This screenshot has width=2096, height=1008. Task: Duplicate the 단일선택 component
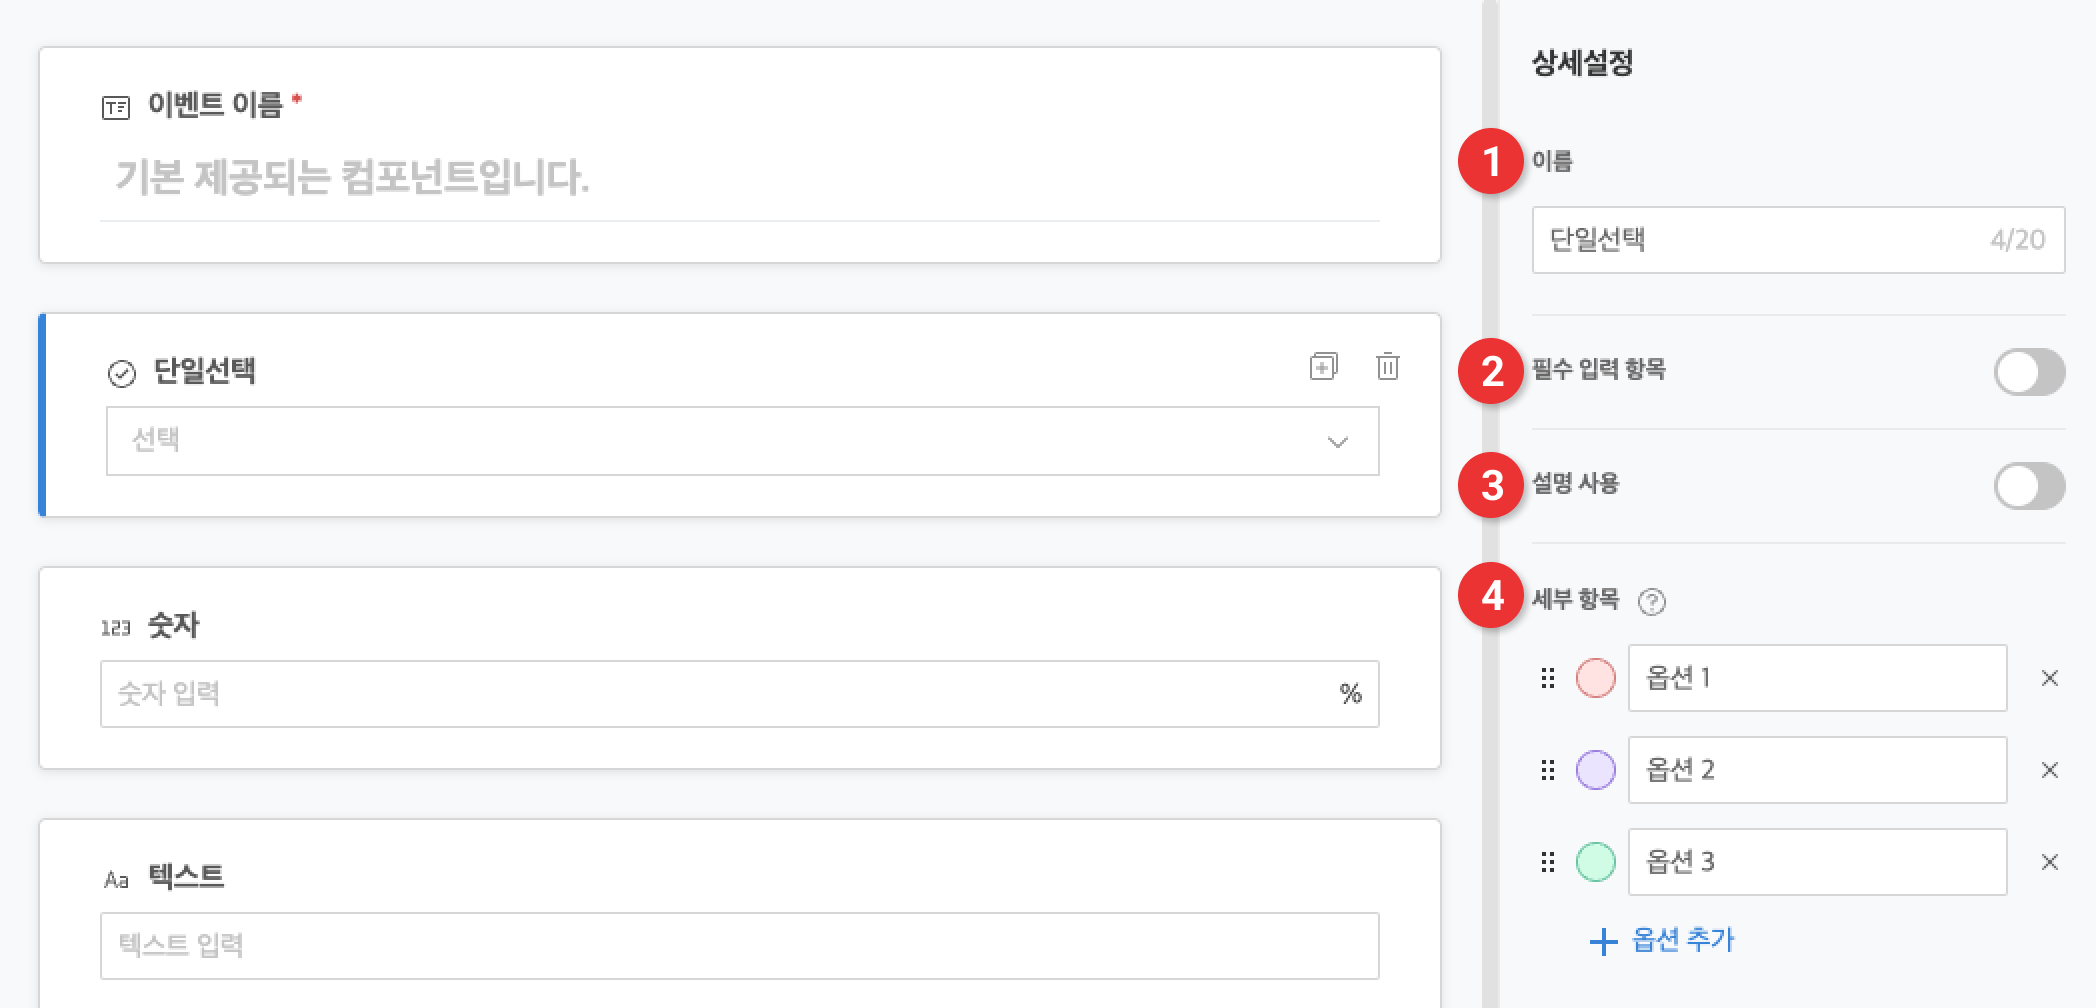pyautogui.click(x=1323, y=366)
